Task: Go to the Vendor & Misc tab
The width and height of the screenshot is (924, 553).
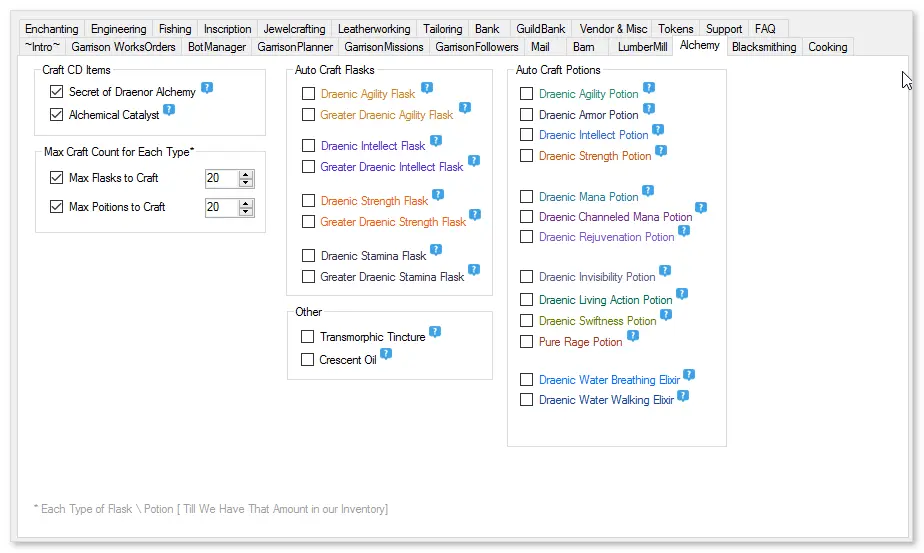Action: click(x=613, y=29)
